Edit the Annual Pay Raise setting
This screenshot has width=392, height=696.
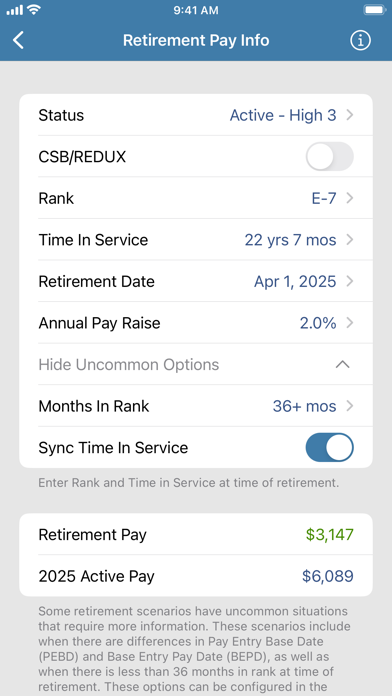pos(196,323)
